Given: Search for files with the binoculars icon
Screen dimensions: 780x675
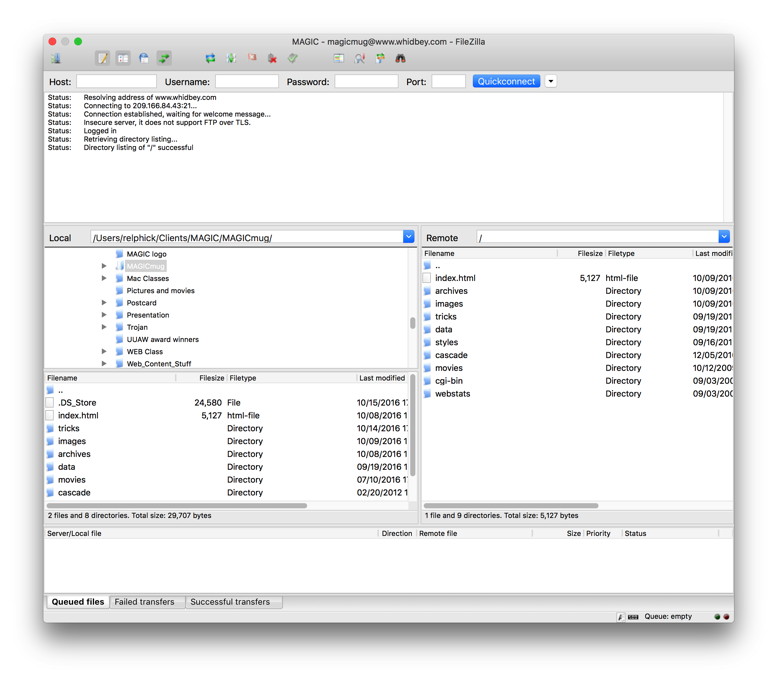Looking at the screenshot, I should pos(400,59).
